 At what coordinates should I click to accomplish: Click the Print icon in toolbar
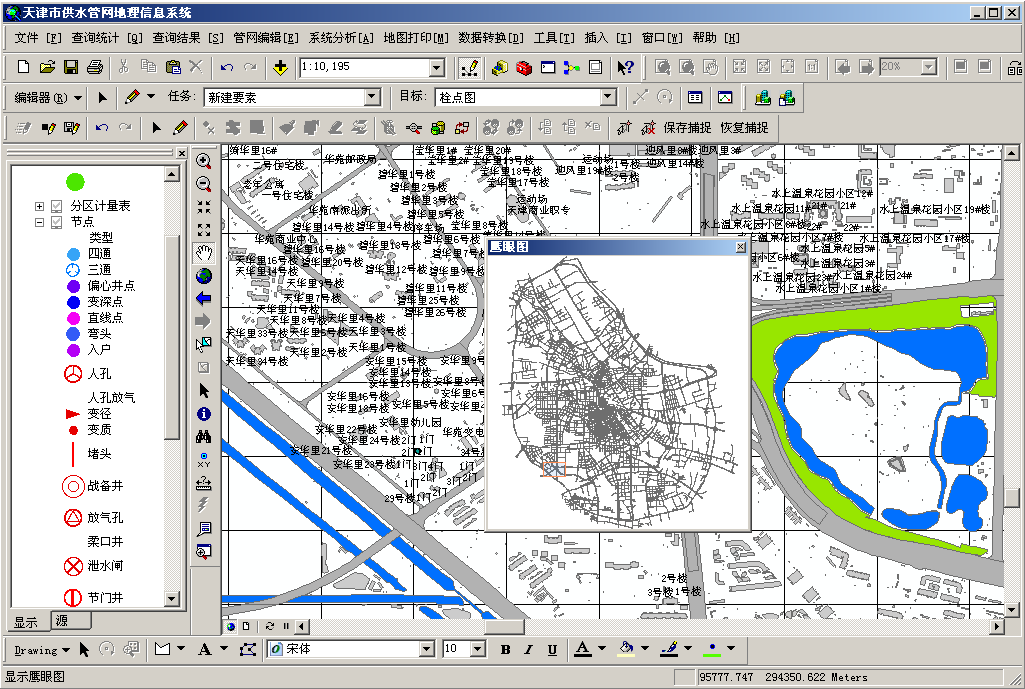(95, 67)
